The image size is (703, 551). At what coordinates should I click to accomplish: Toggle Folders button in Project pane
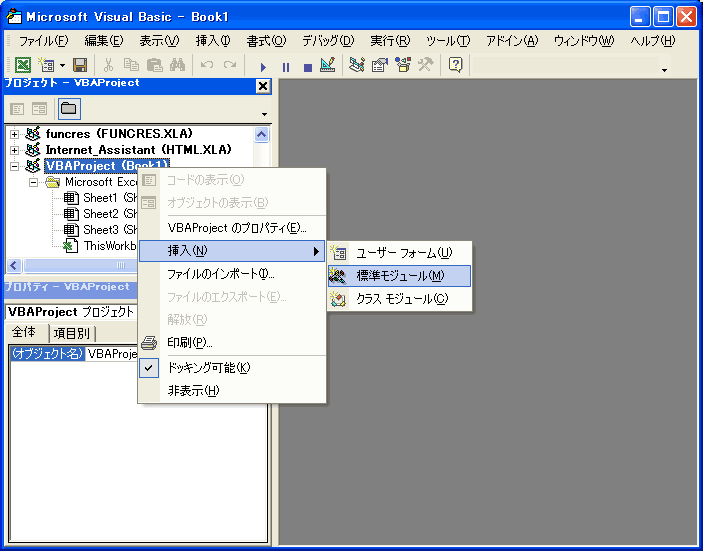[69, 108]
